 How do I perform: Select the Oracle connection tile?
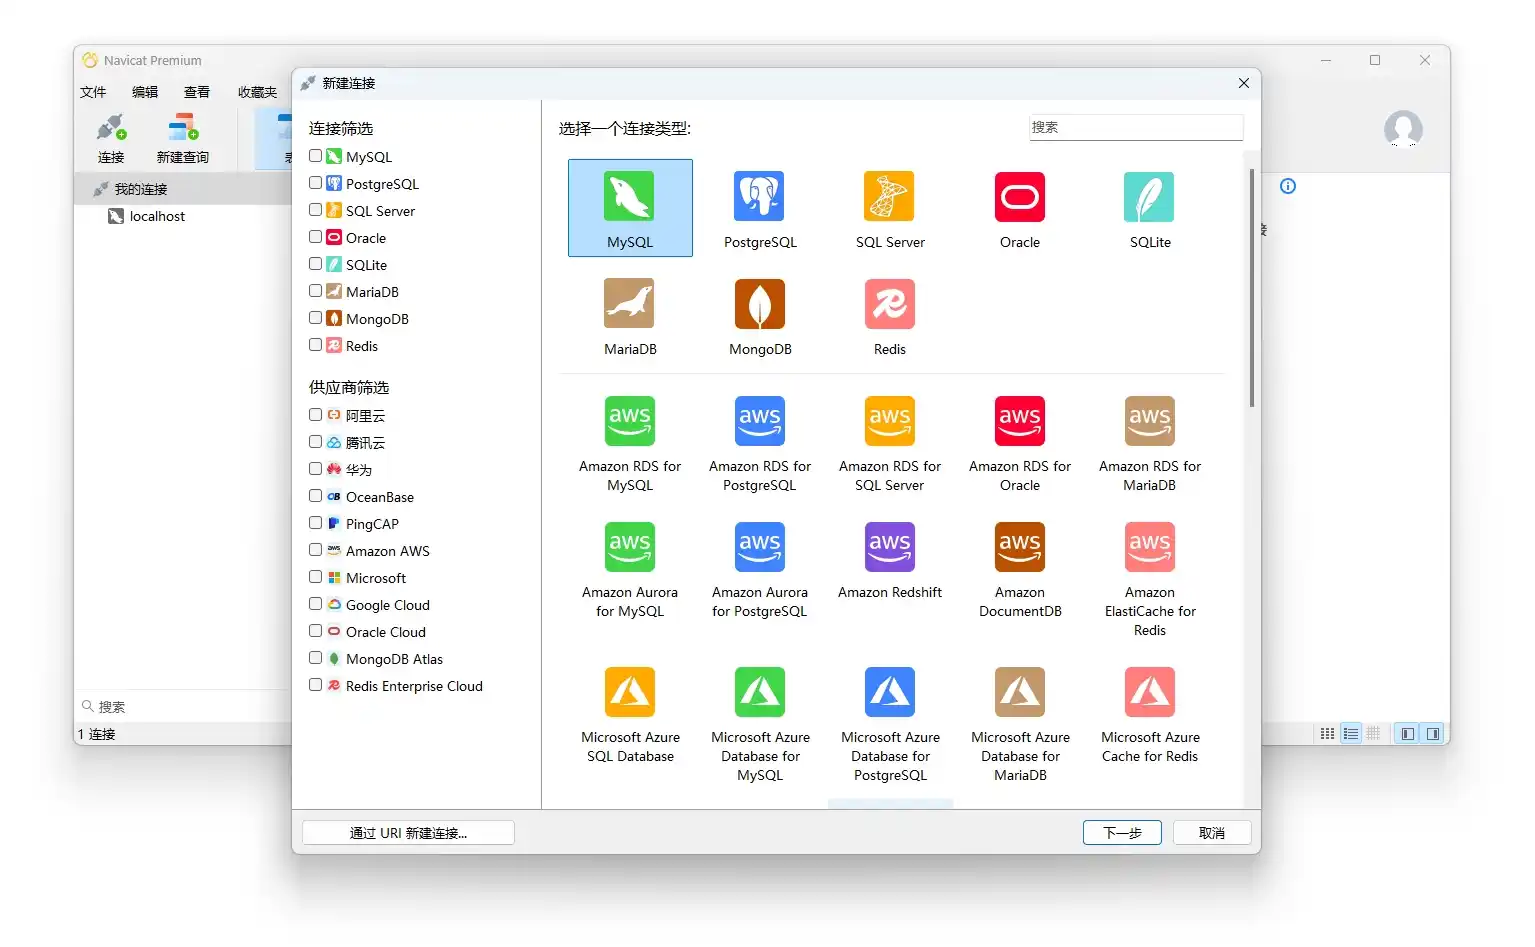point(1020,208)
